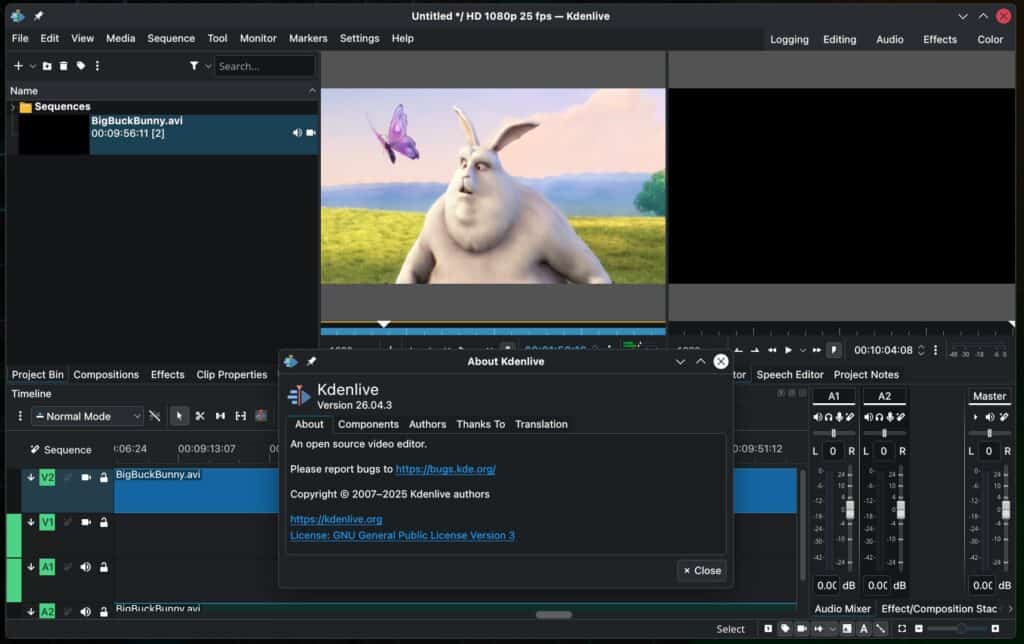Hide video on track V2 camera icon
Viewport: 1024px width, 644px height.
[x=86, y=477]
